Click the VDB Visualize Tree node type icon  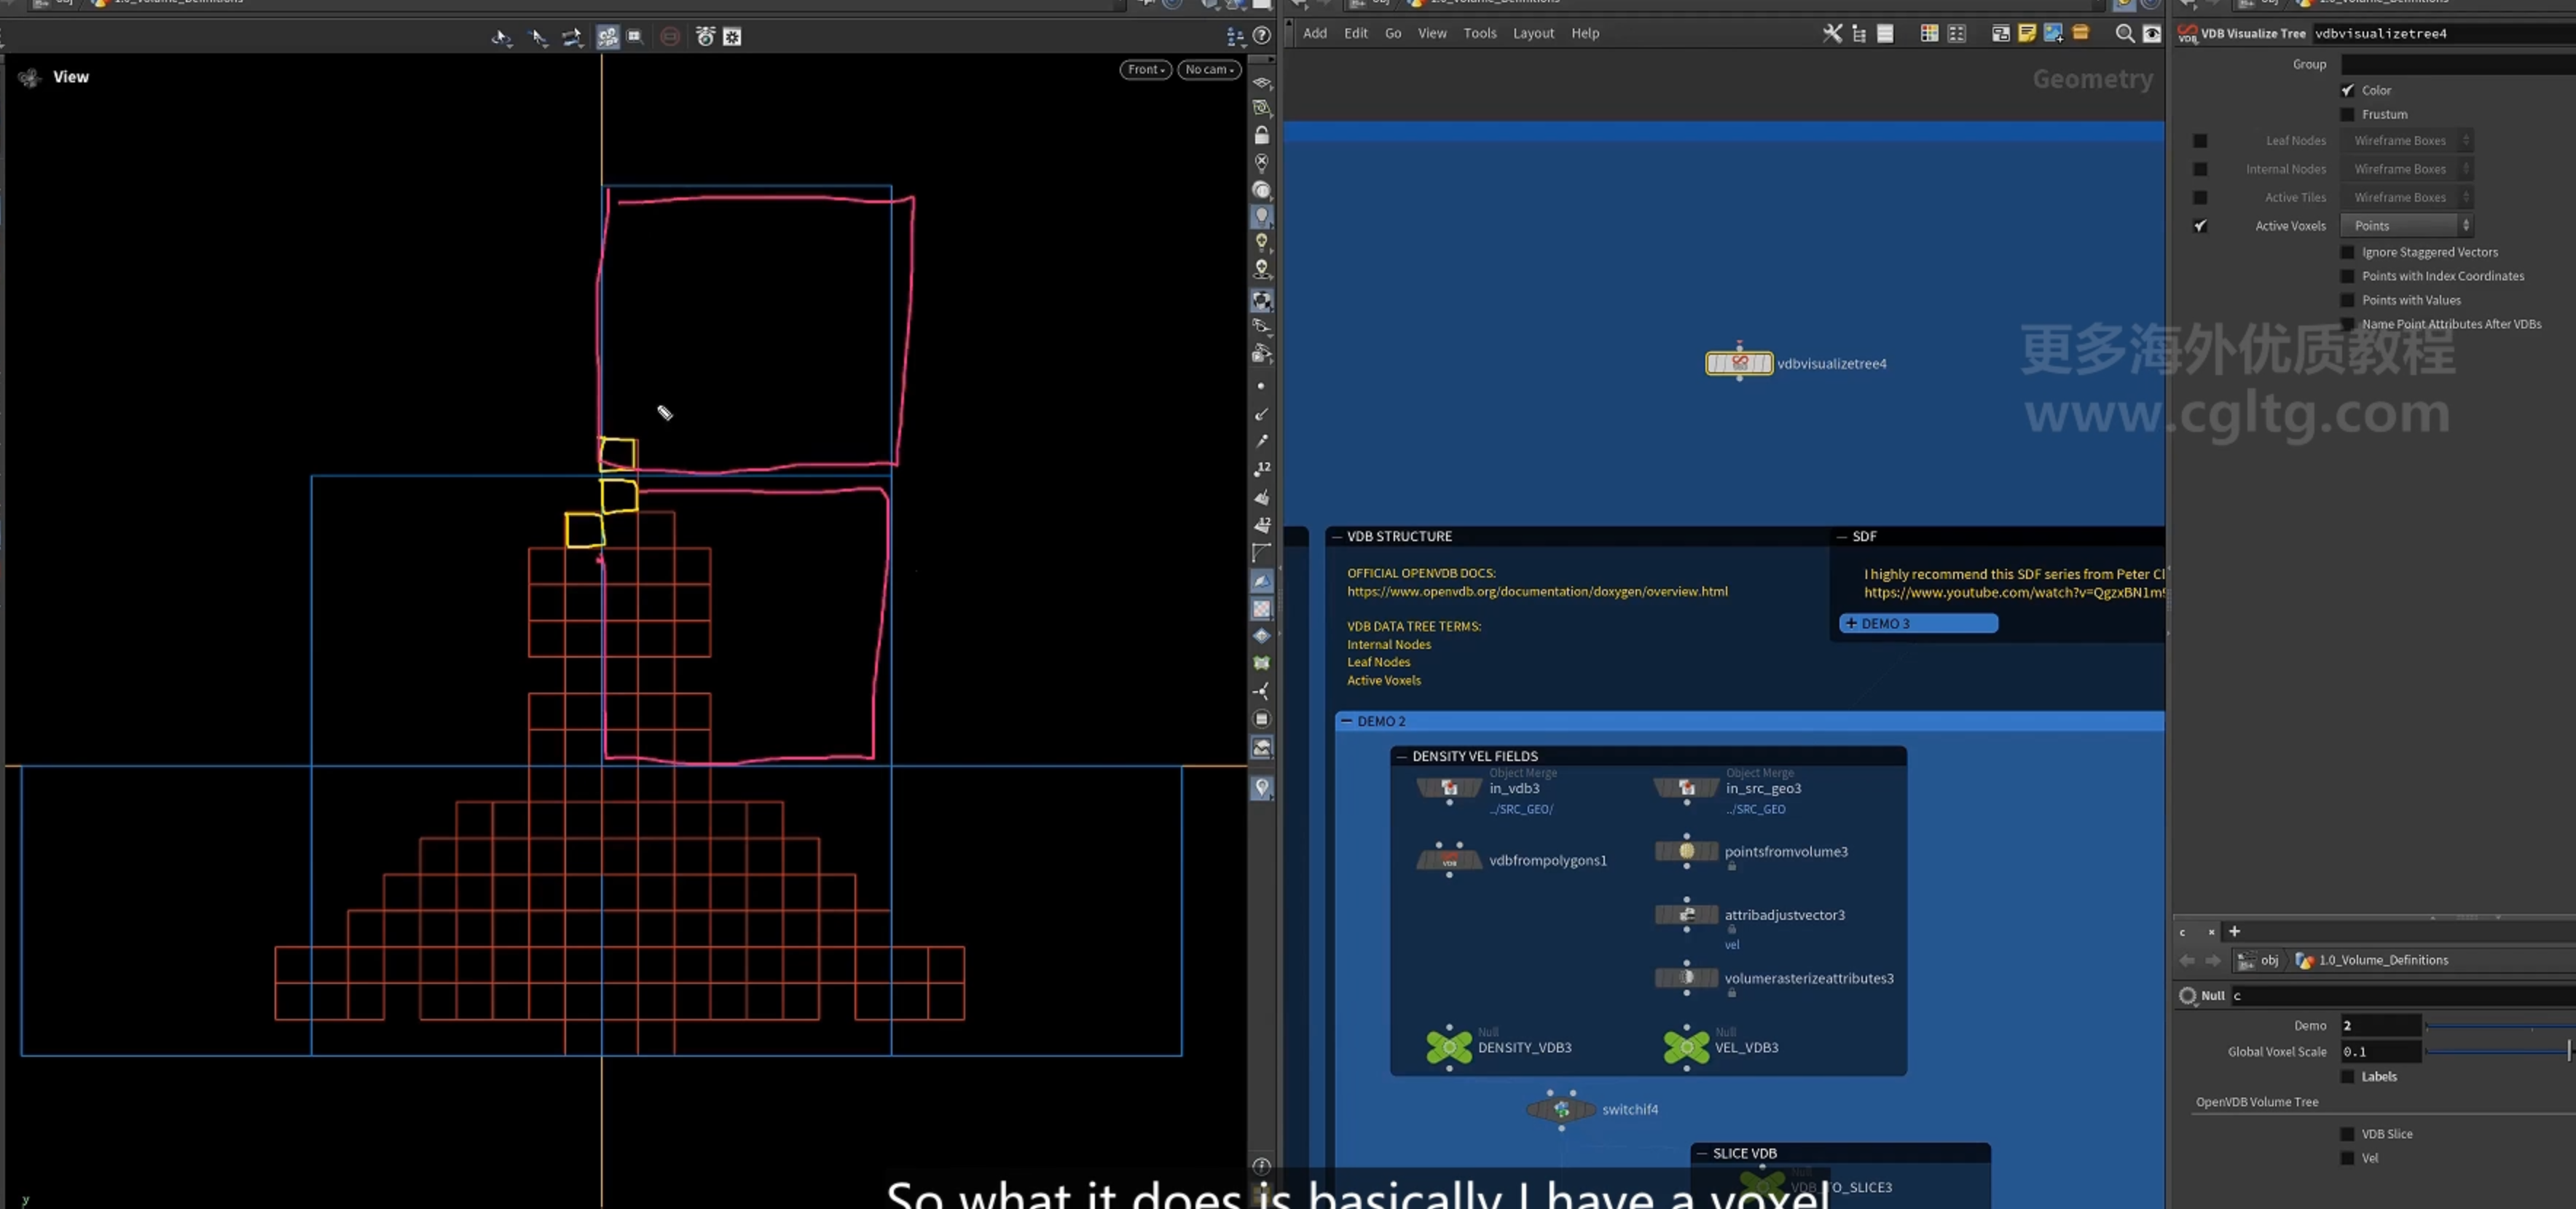(2188, 33)
